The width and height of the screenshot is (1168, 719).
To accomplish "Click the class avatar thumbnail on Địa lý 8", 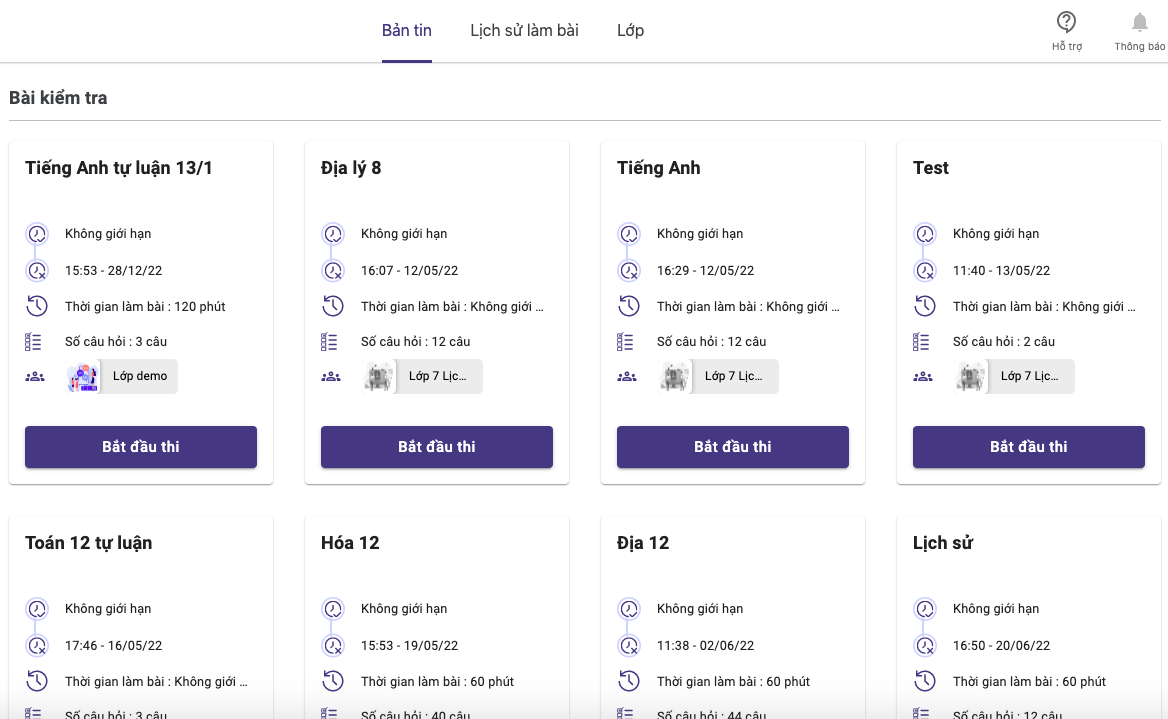I will [x=379, y=376].
